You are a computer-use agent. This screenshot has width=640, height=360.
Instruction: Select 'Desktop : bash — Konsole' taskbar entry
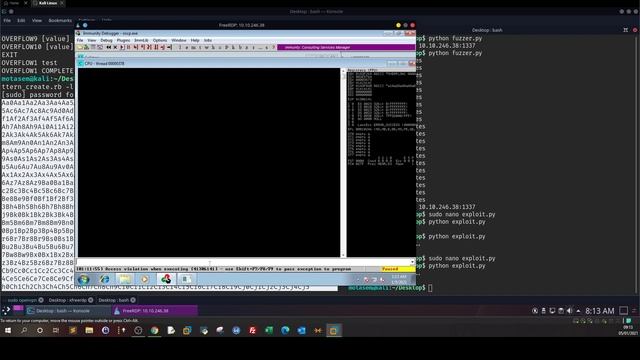tap(67, 311)
